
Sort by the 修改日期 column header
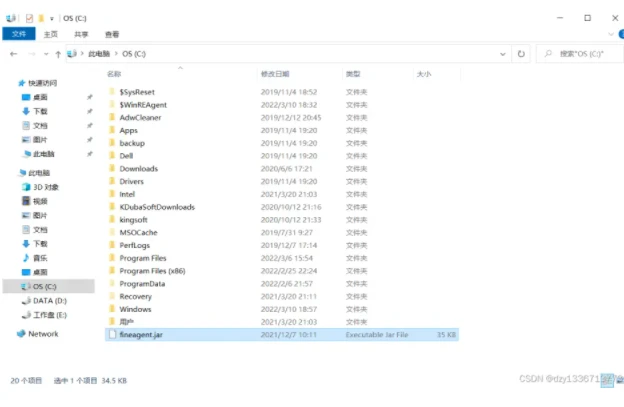point(275,74)
